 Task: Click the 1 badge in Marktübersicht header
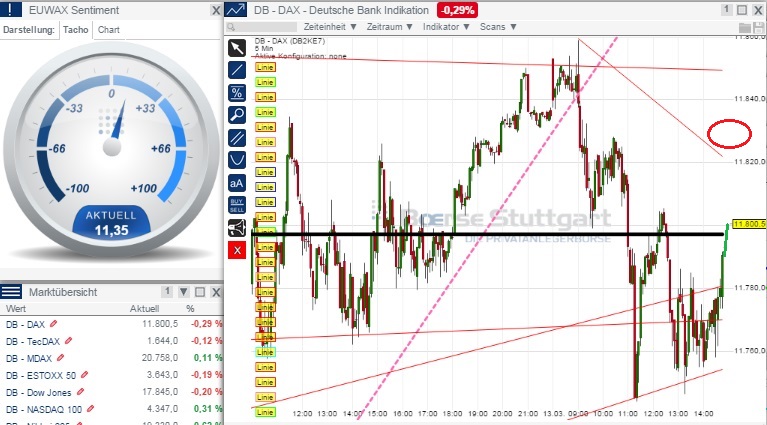(167, 291)
